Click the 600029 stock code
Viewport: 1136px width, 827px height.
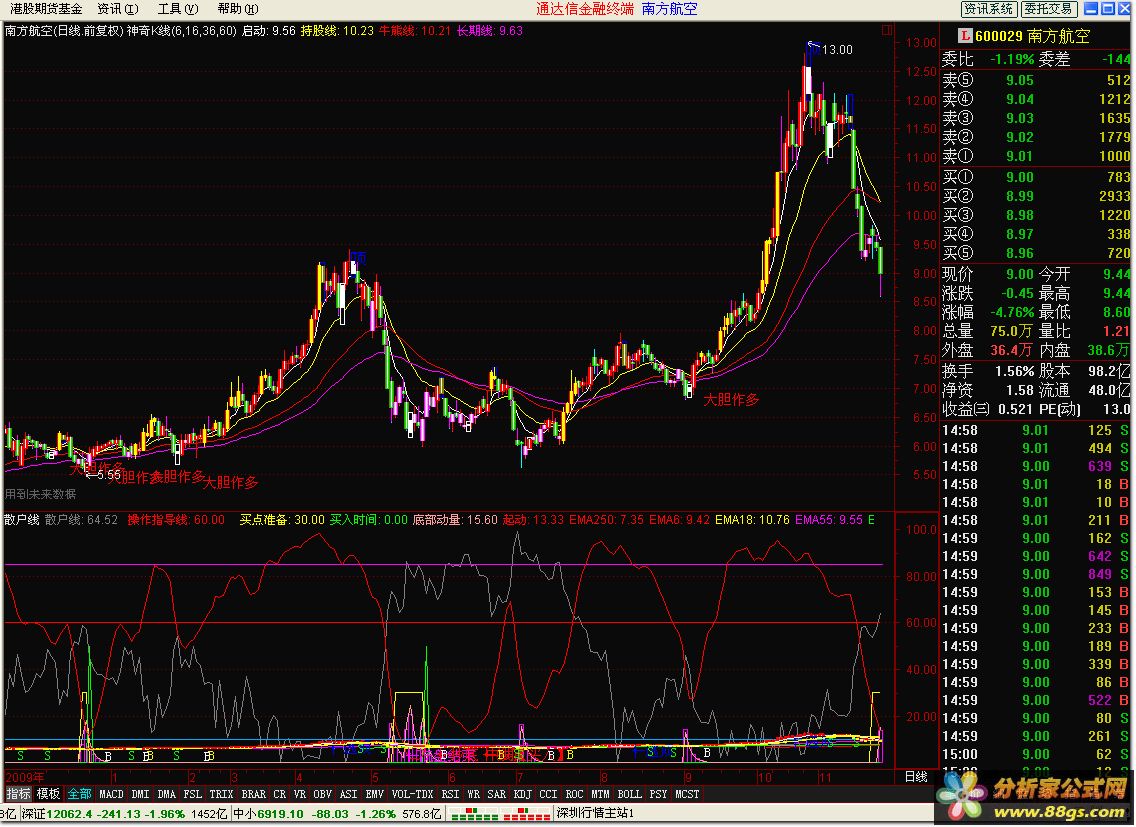999,36
